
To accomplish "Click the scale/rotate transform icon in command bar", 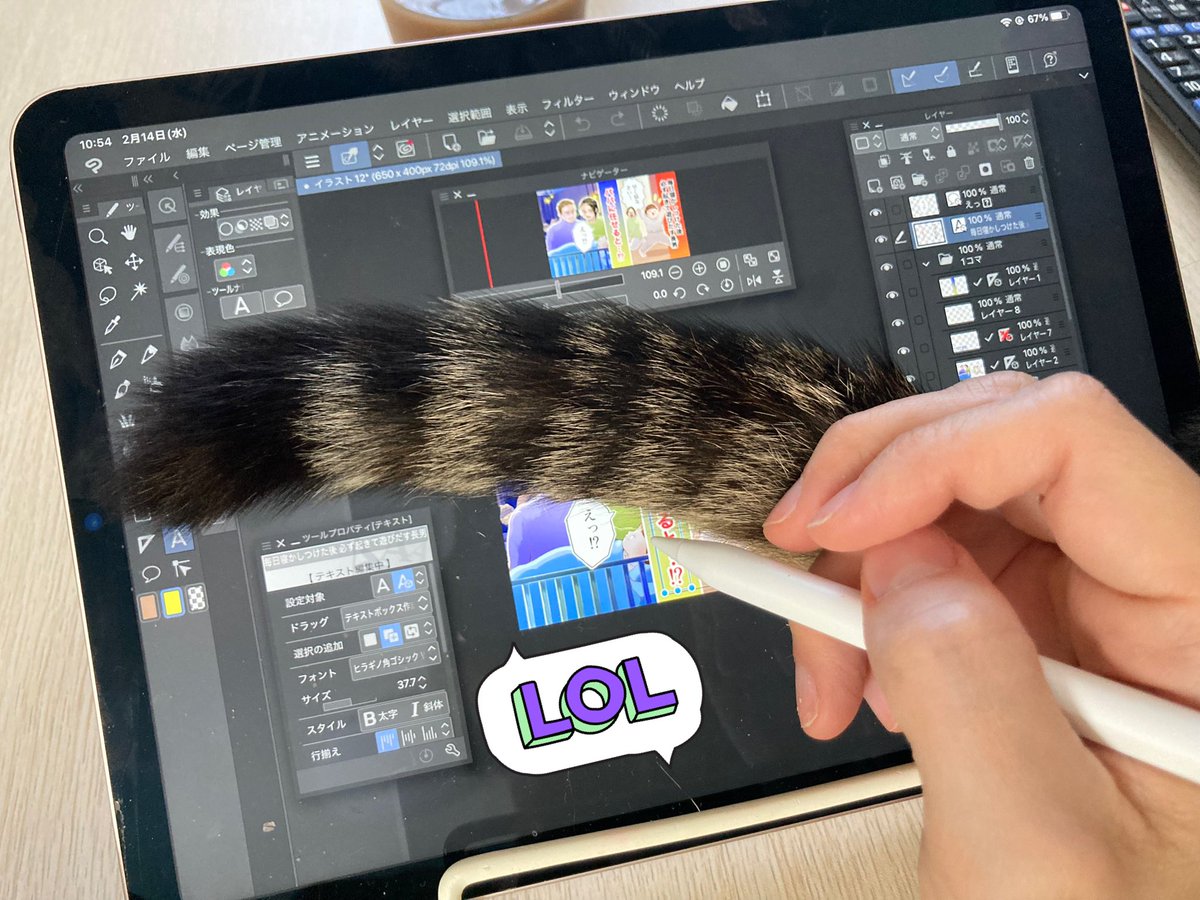I will click(765, 99).
